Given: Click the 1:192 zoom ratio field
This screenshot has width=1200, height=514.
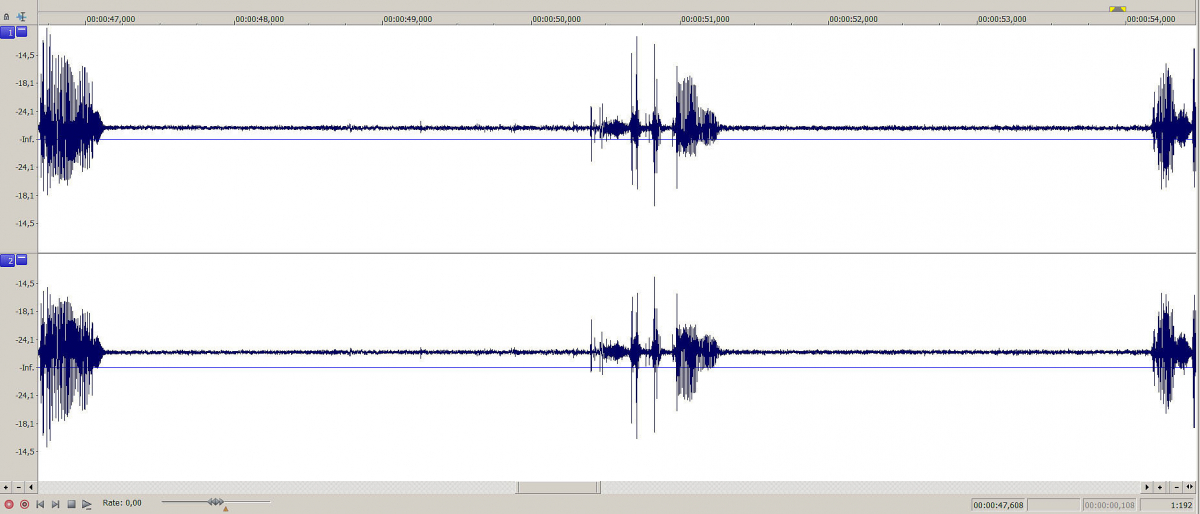Looking at the screenshot, I should (x=1167, y=505).
